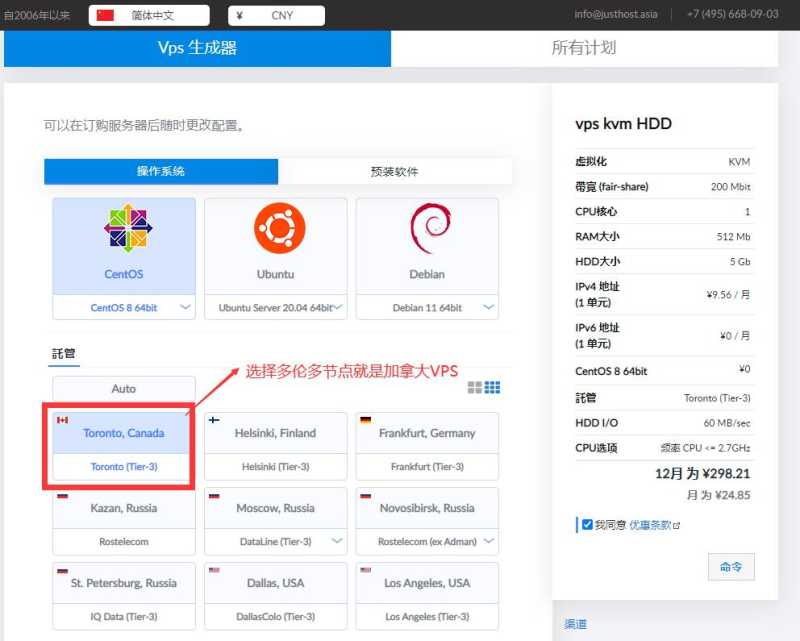The height and width of the screenshot is (641, 800).
Task: Click the info@justhost.asia email link
Action: [616, 14]
